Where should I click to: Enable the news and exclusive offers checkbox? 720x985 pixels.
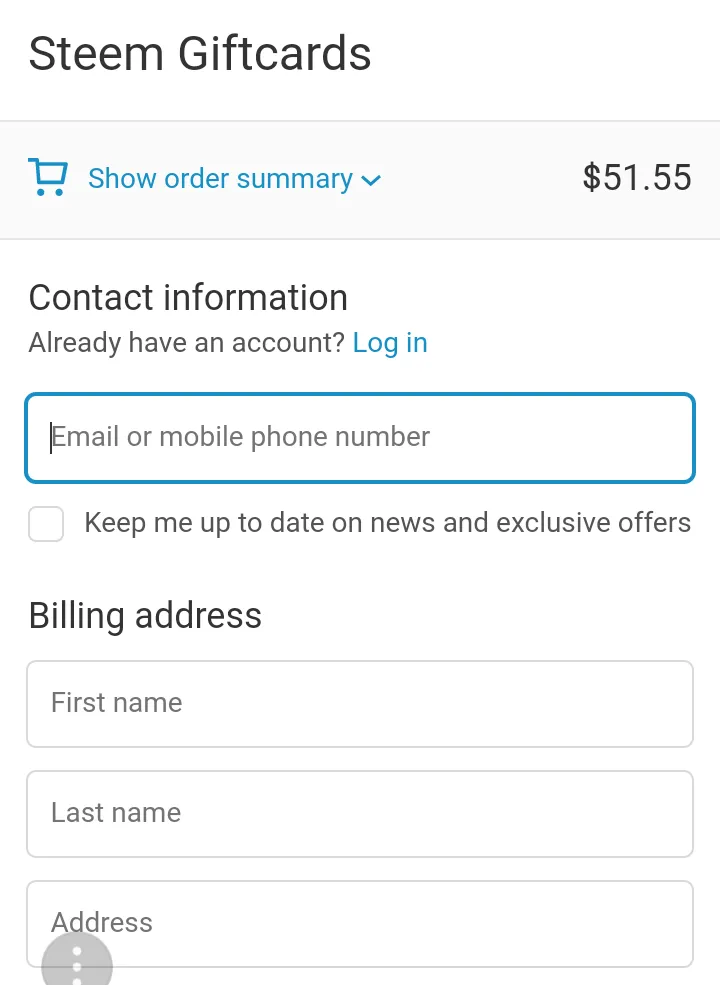tap(46, 523)
